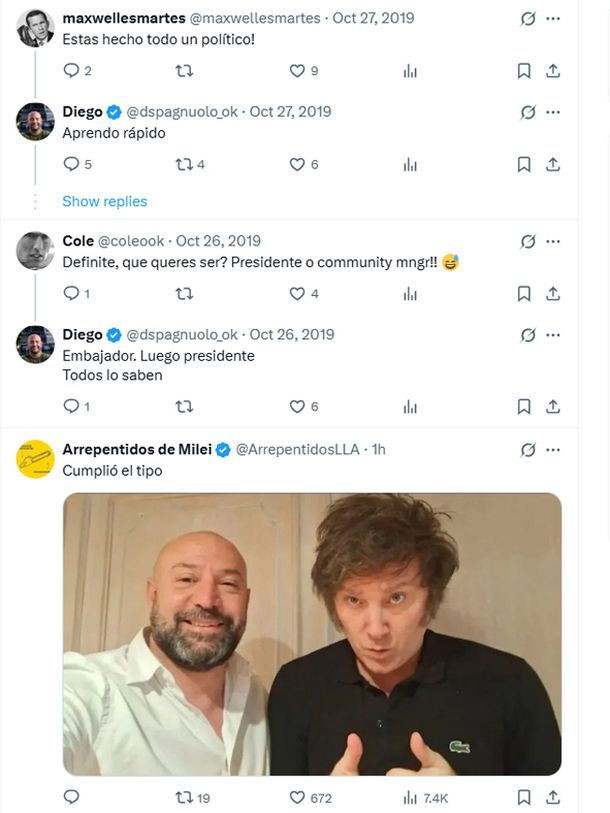Retweet Cole's community mngr tweet
This screenshot has width=610, height=813.
tap(183, 294)
